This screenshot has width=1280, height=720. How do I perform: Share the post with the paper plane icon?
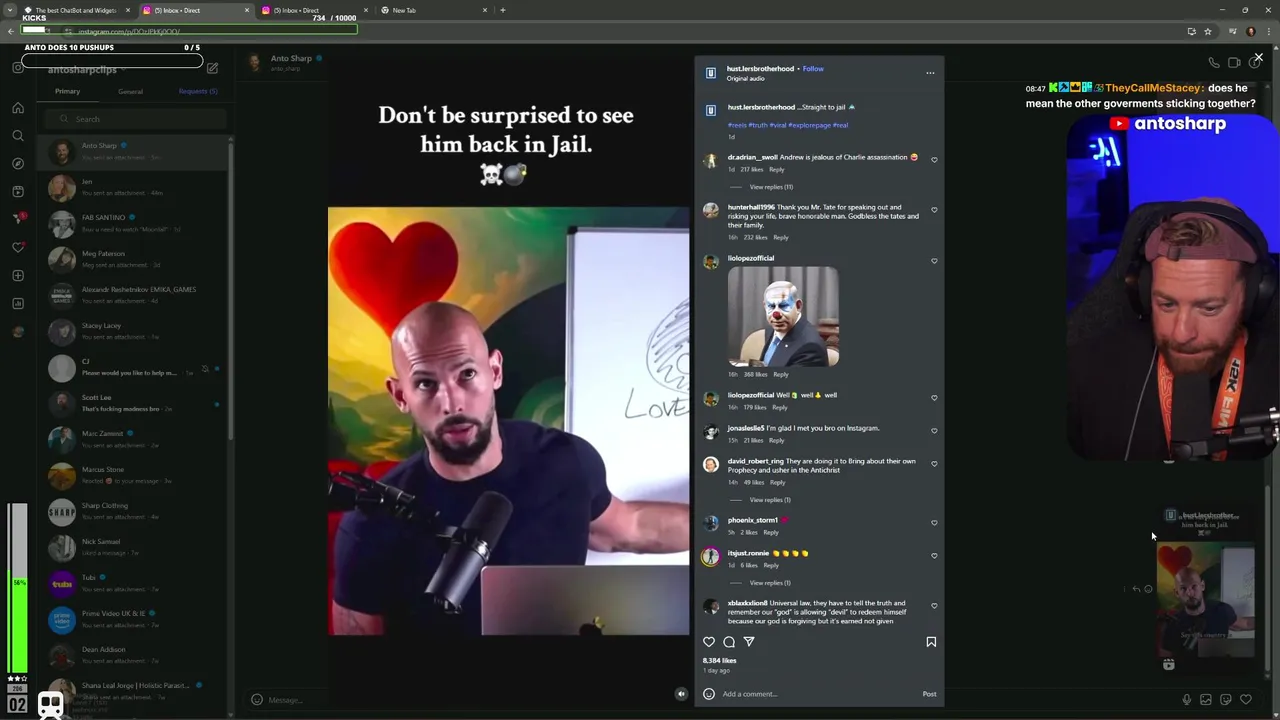tap(749, 642)
